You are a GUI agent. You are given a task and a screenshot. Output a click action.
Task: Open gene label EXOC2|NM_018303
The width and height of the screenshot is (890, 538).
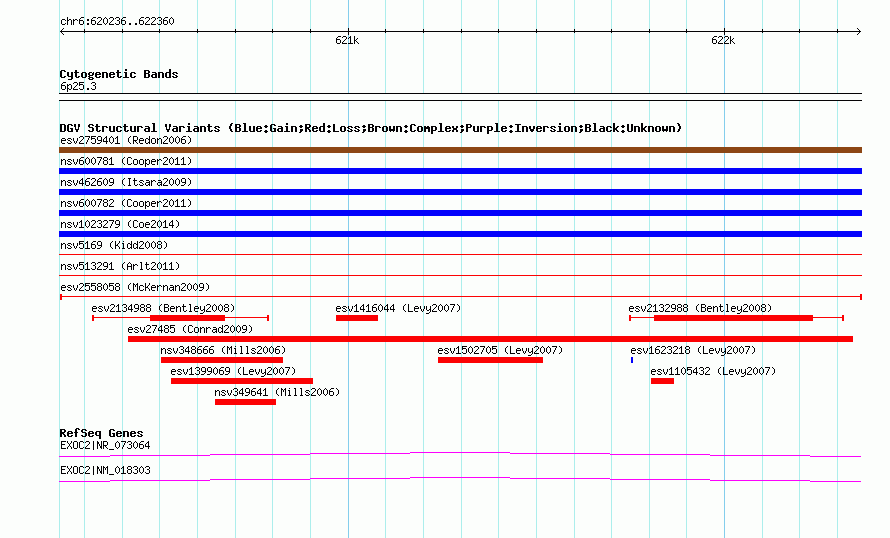pos(105,470)
